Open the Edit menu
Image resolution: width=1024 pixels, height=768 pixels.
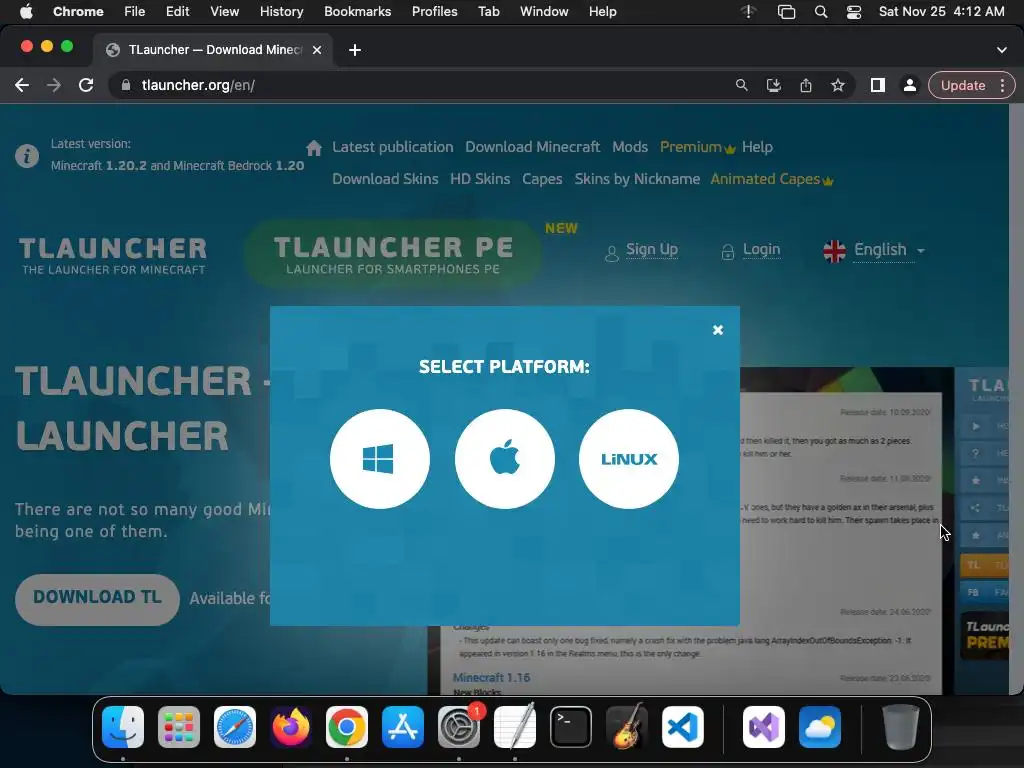[x=177, y=11]
